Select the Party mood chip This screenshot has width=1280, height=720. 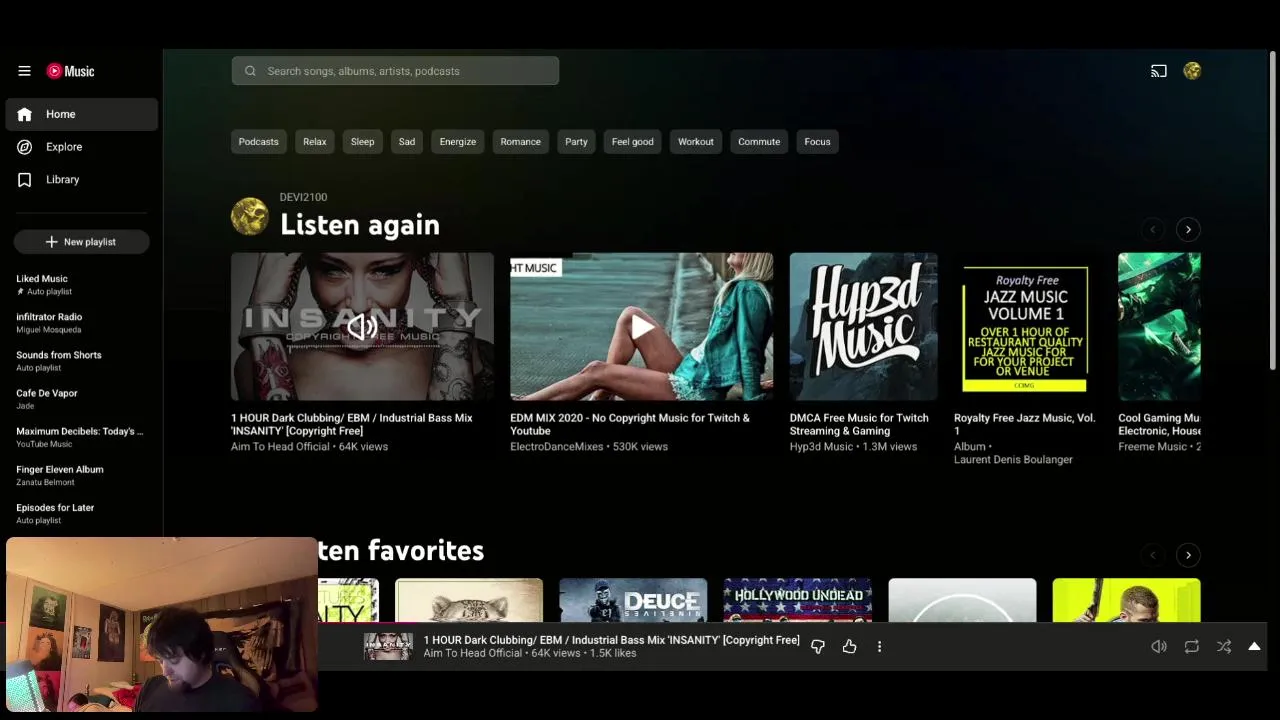(x=576, y=141)
